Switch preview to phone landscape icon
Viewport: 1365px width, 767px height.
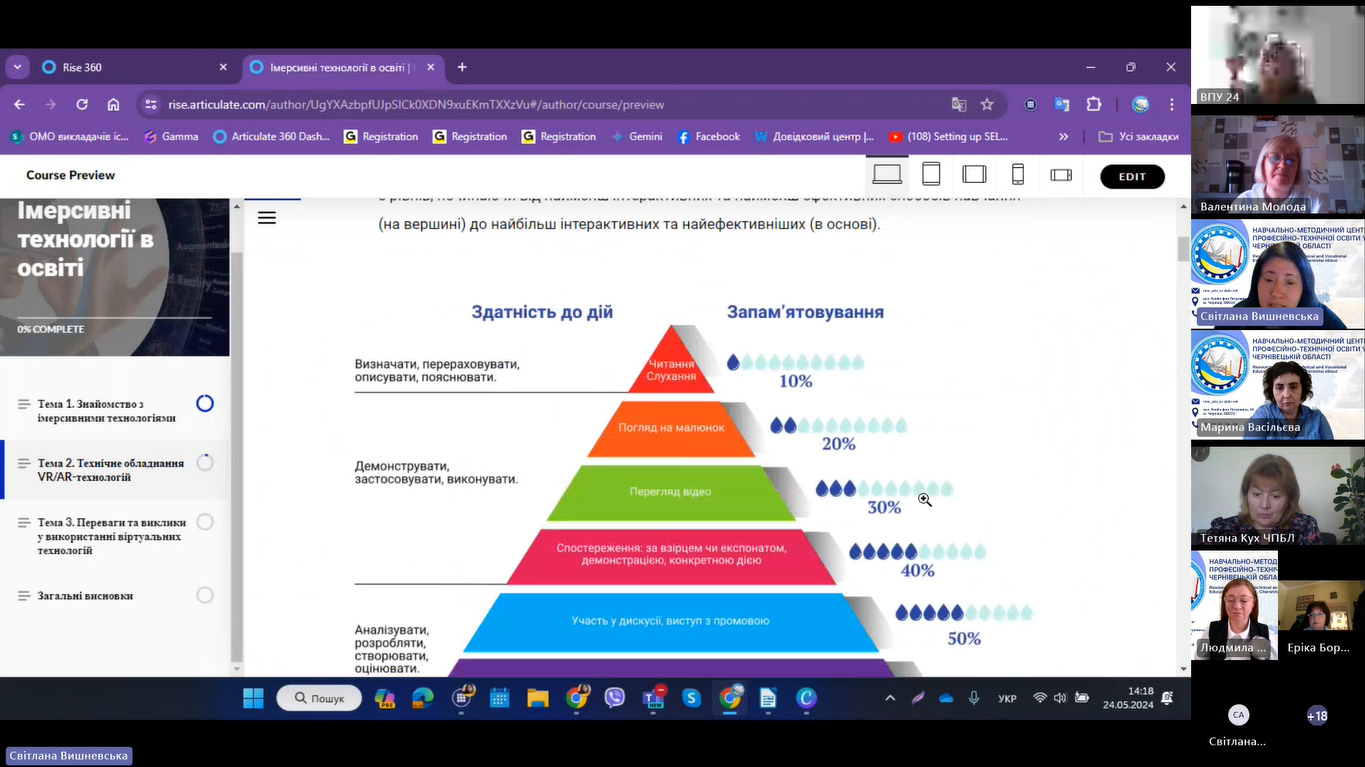pyautogui.click(x=1061, y=175)
